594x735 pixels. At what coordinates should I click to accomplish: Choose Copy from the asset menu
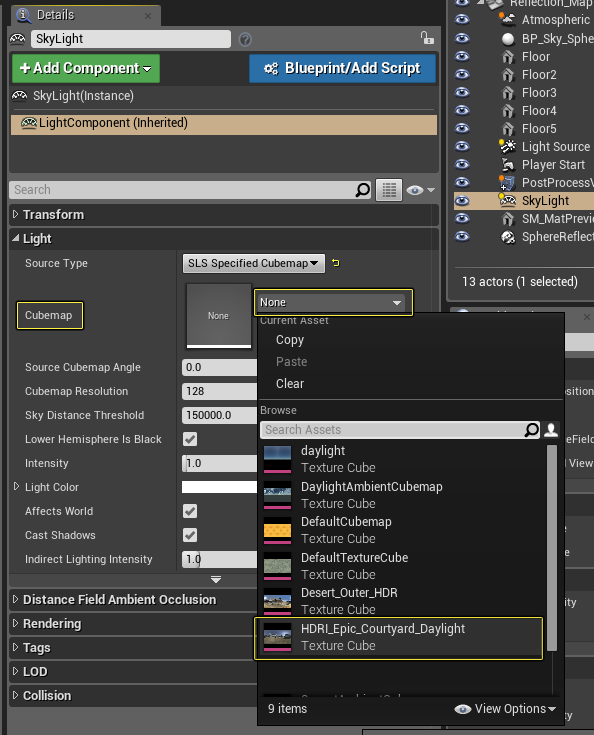(x=290, y=340)
